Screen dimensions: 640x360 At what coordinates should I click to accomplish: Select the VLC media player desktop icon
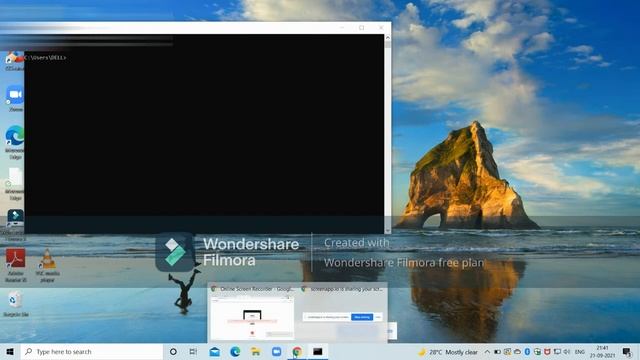pos(47,265)
